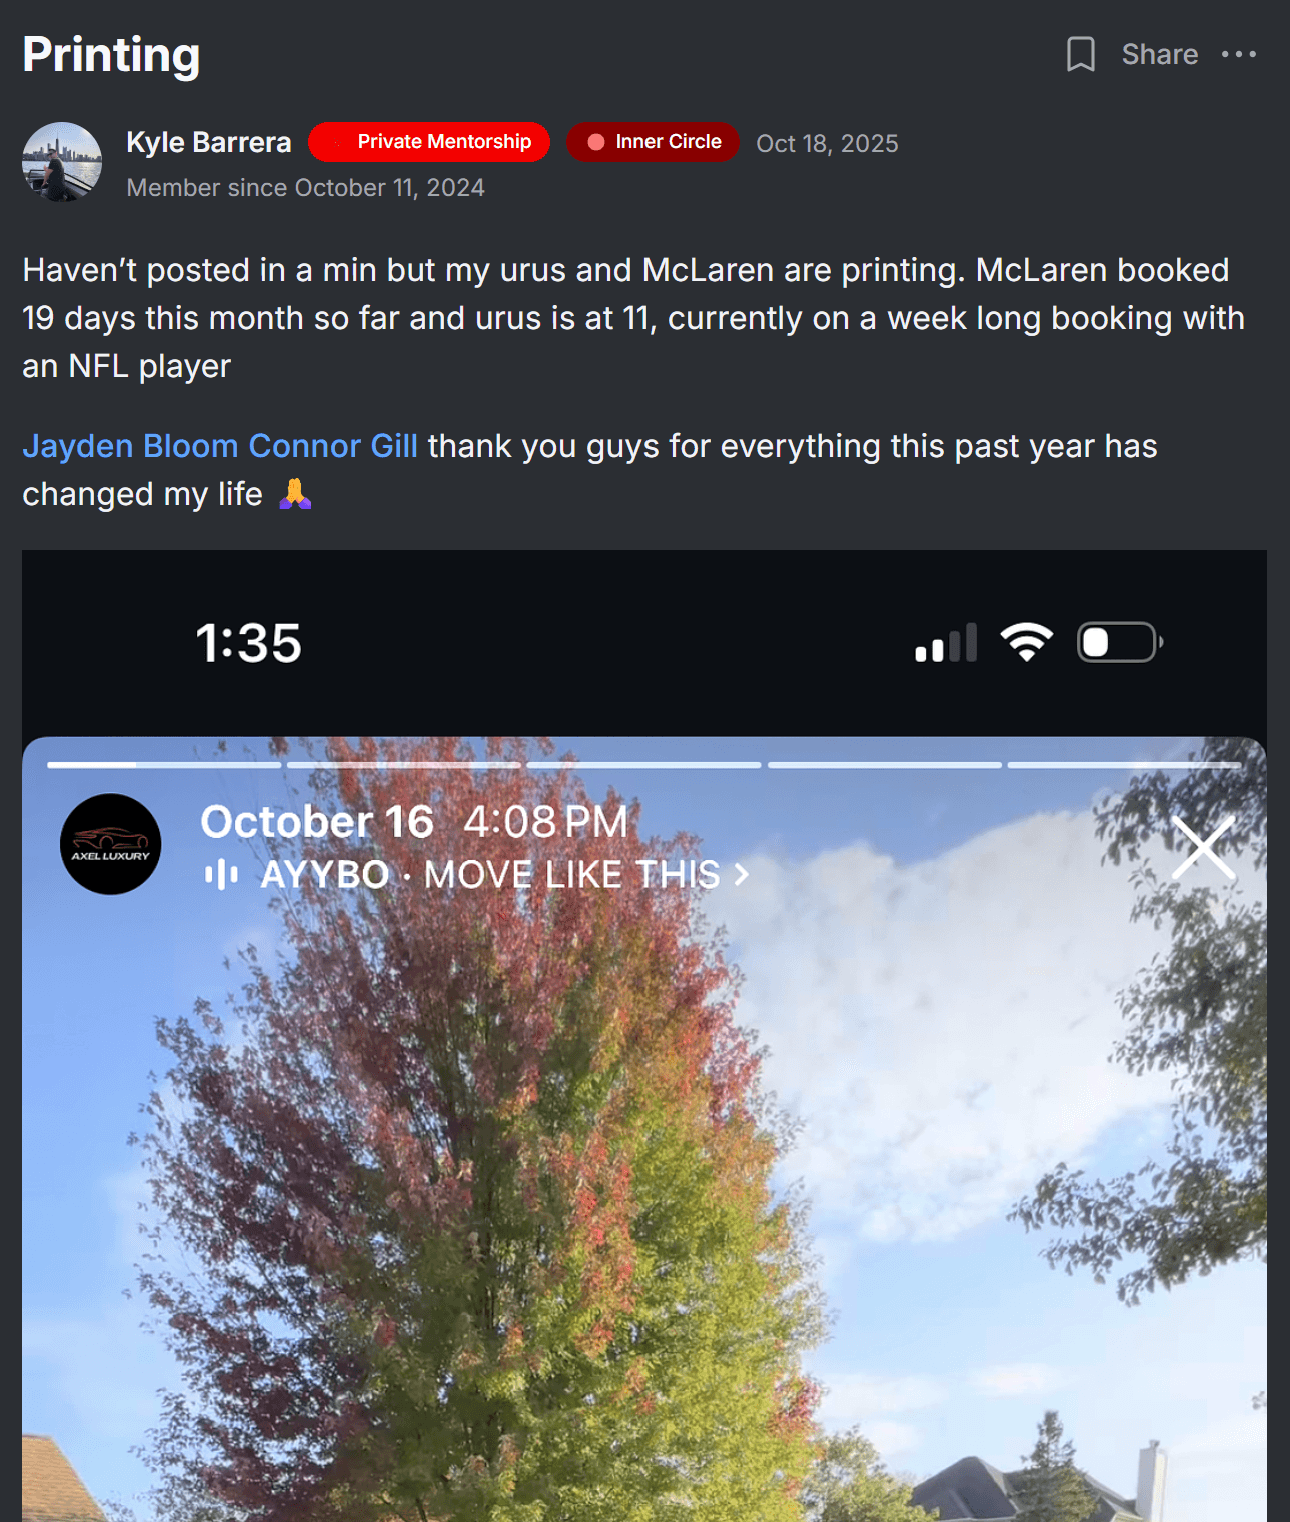
Task: Open the three-dot more options menu
Action: click(x=1238, y=54)
